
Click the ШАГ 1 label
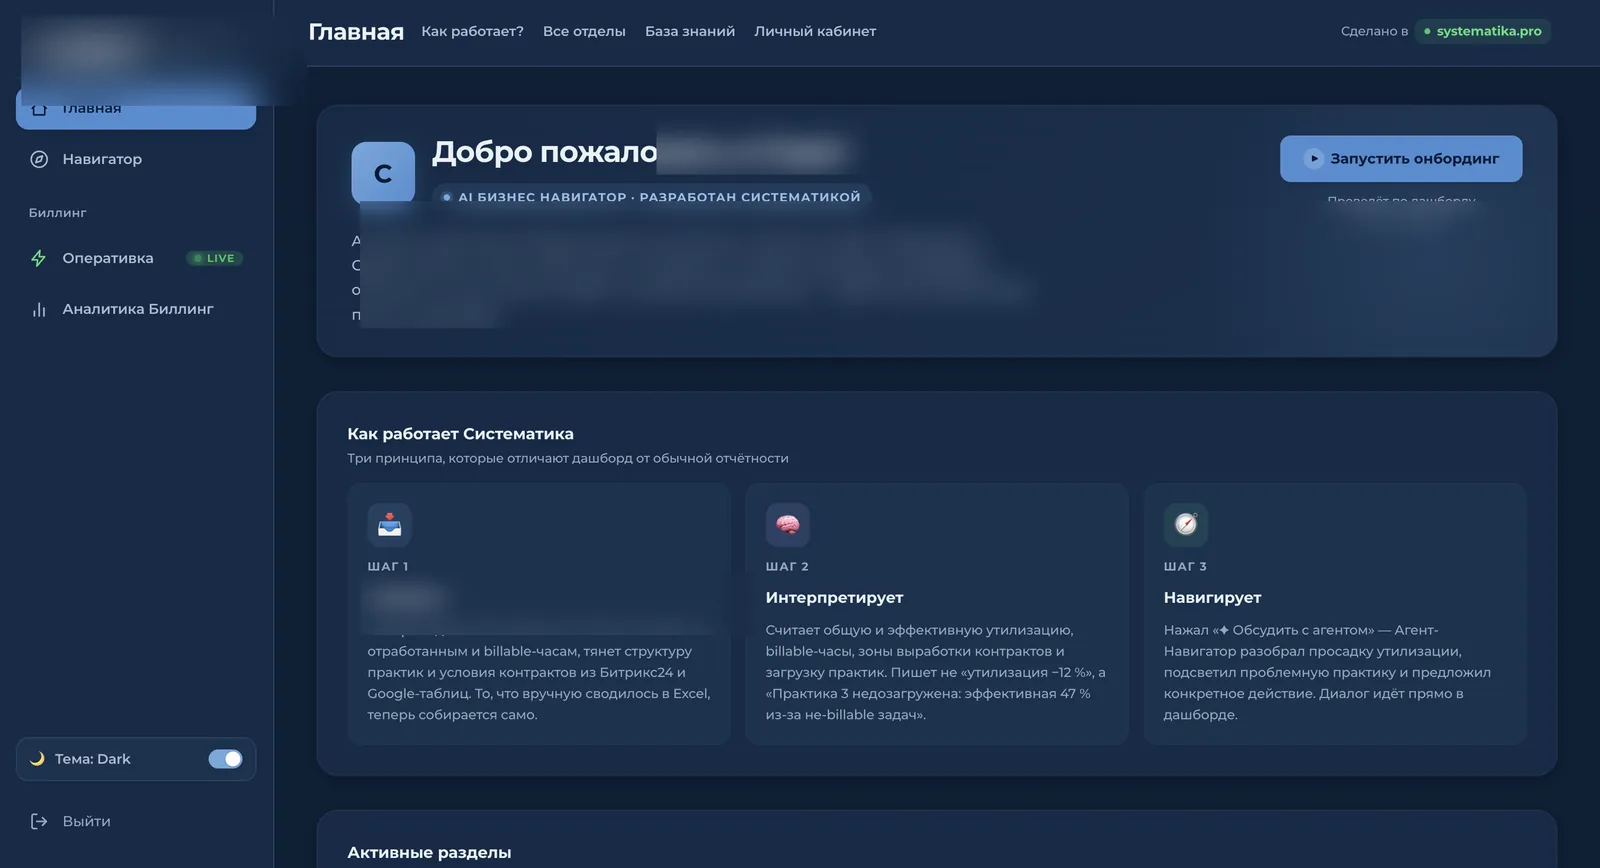pos(388,566)
